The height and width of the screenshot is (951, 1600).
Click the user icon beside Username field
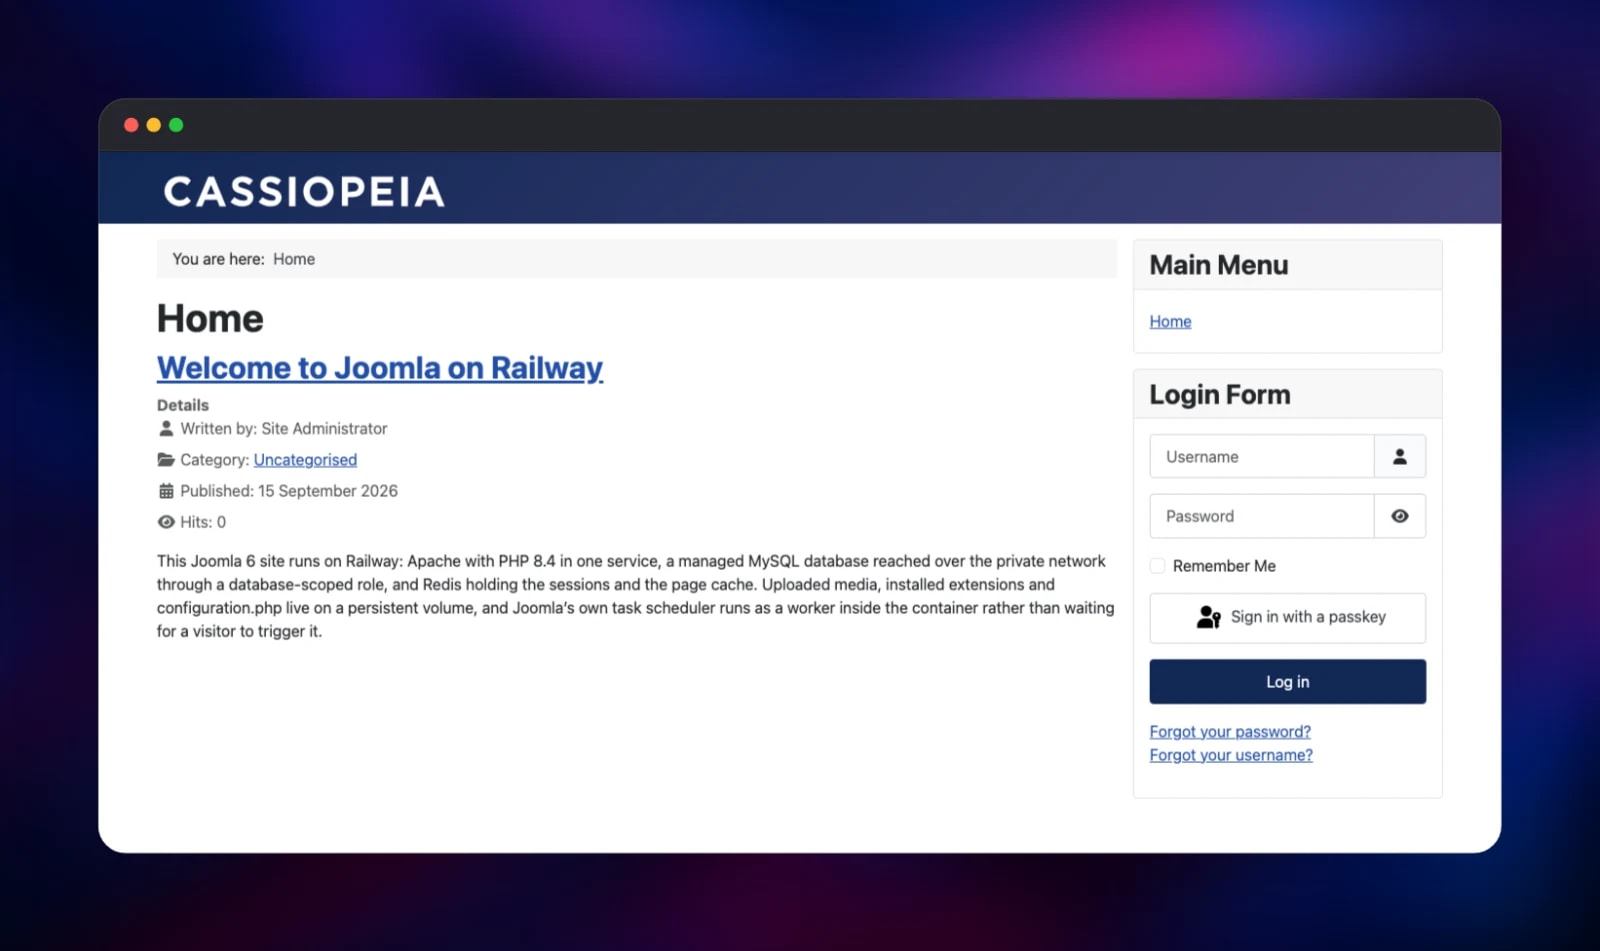[x=1400, y=457]
